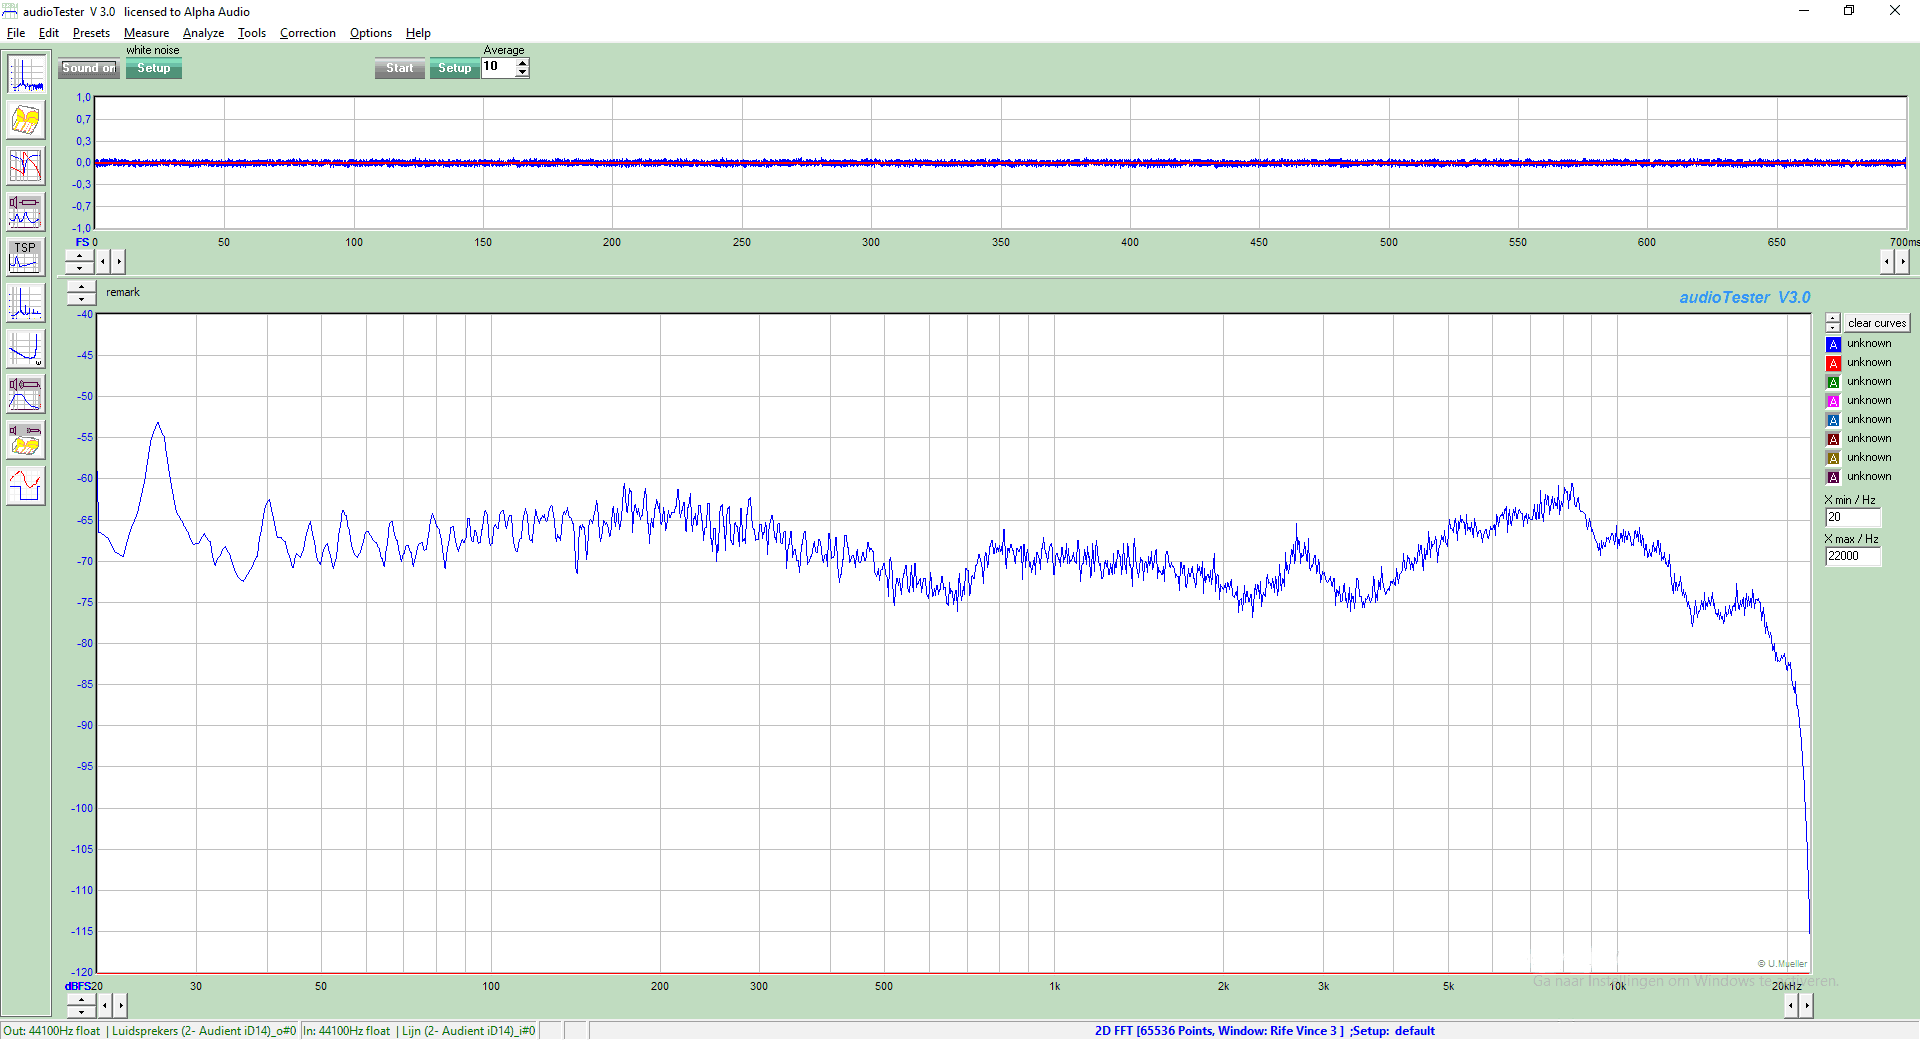
Task: Click the clear curves button
Action: point(1877,323)
